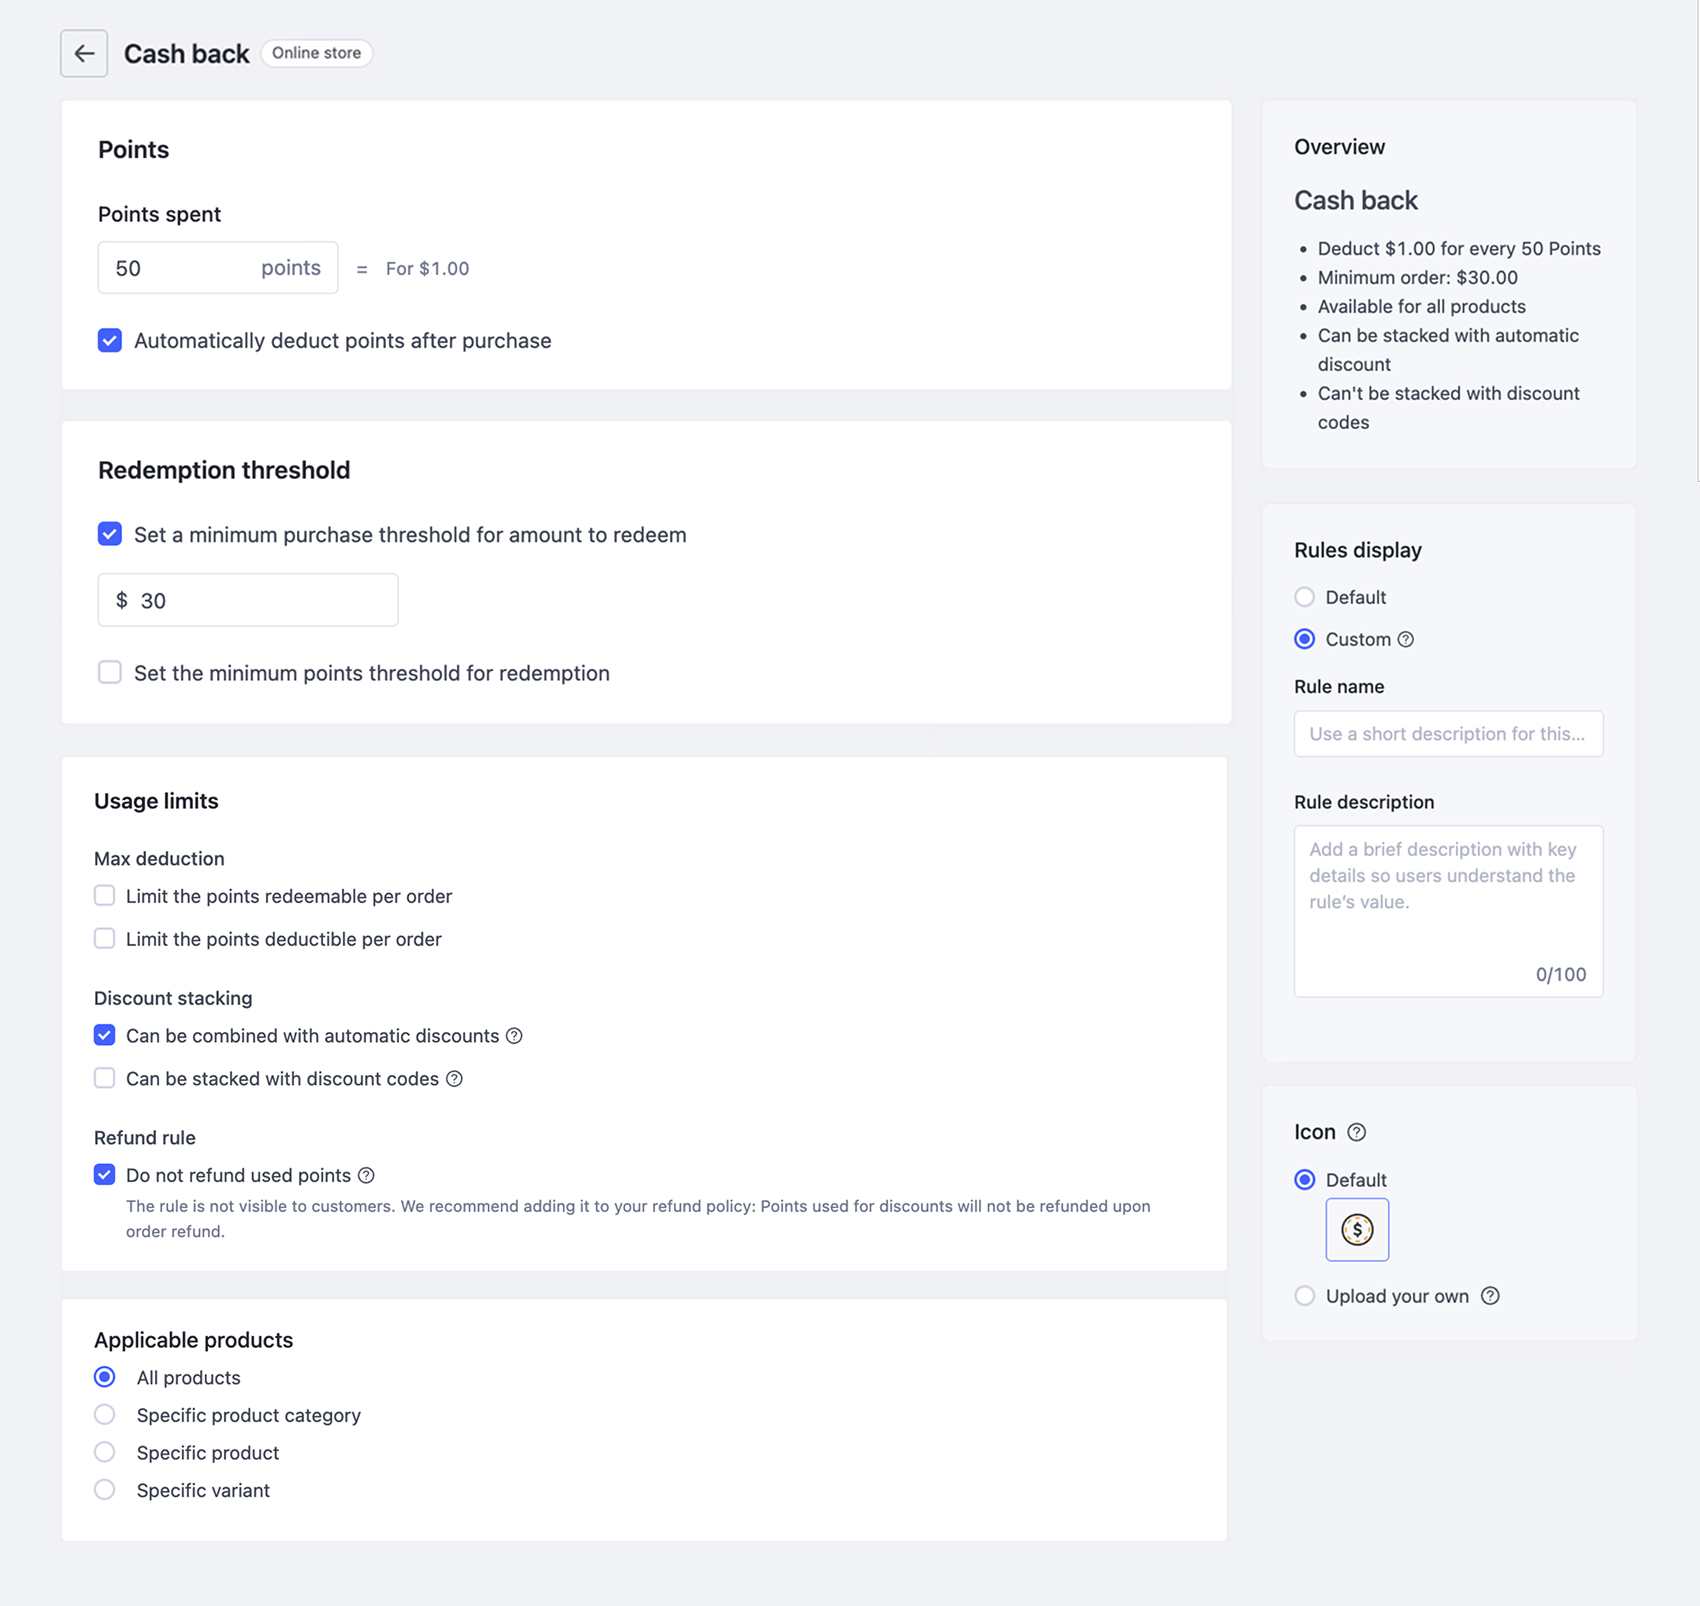Click help icon next to Do not refund used points
Image resolution: width=1700 pixels, height=1606 pixels.
tap(366, 1176)
